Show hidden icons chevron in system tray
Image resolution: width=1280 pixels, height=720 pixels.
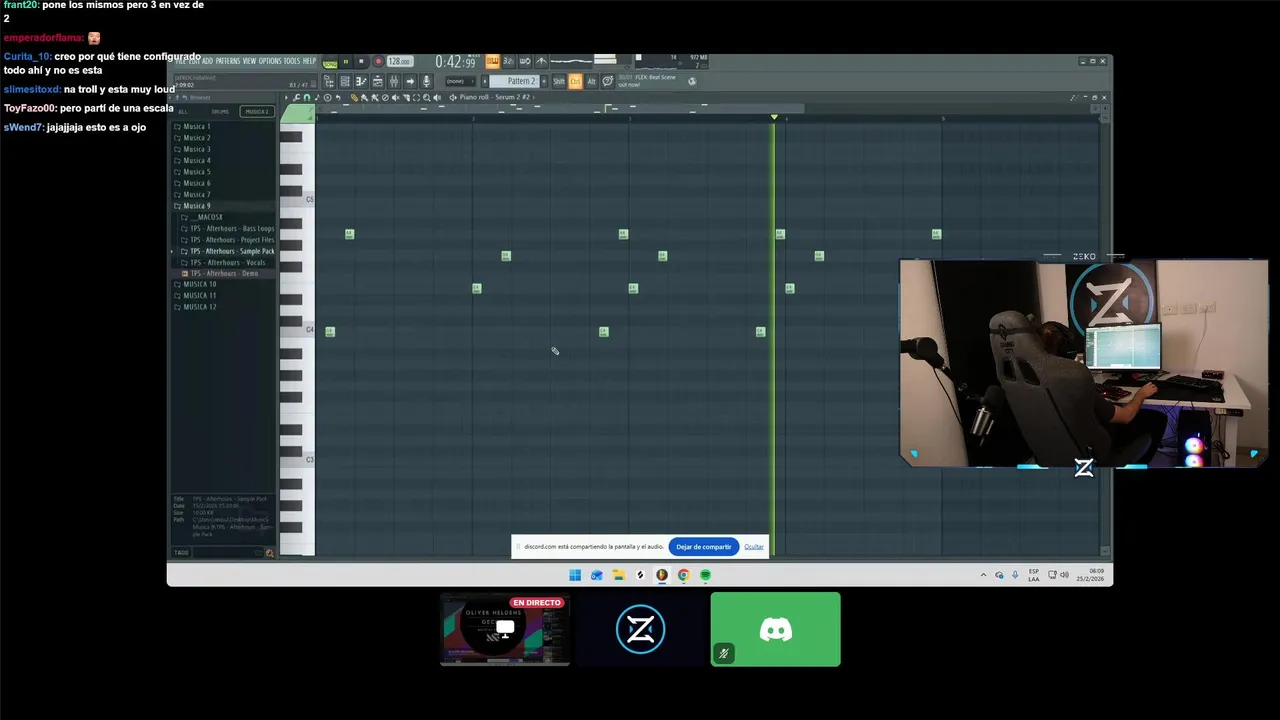[983, 575]
